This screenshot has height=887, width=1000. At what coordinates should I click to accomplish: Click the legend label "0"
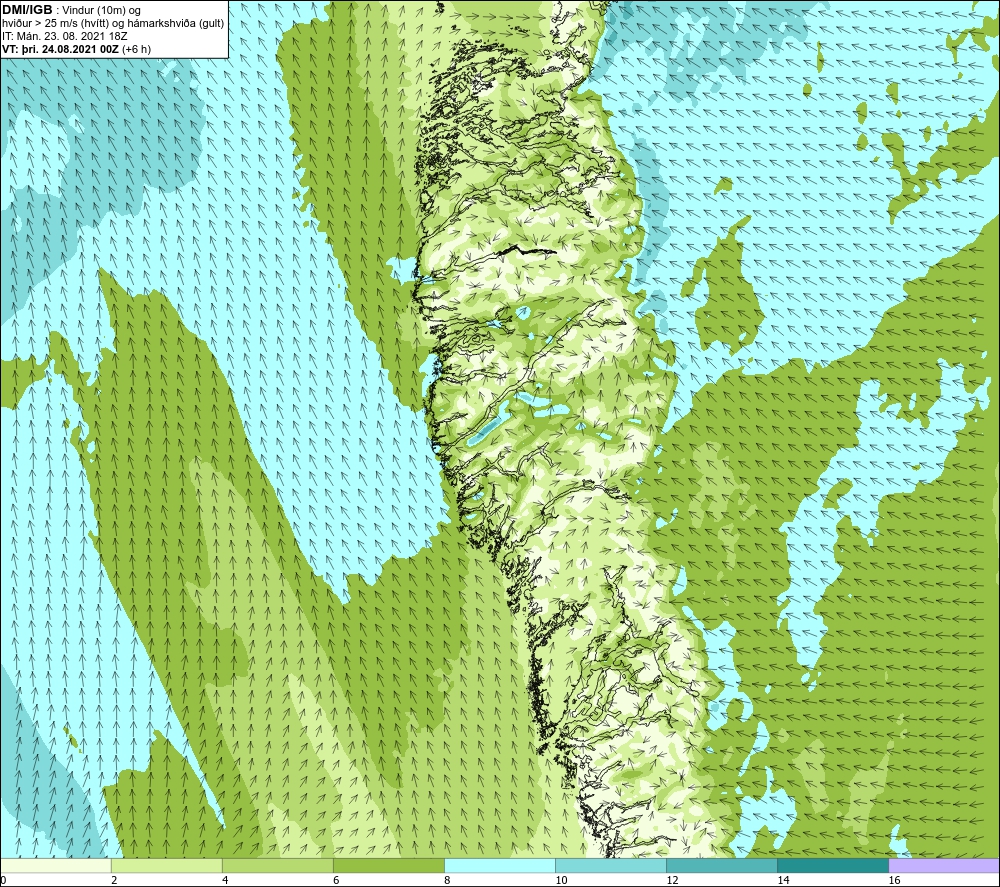click(x=3, y=881)
